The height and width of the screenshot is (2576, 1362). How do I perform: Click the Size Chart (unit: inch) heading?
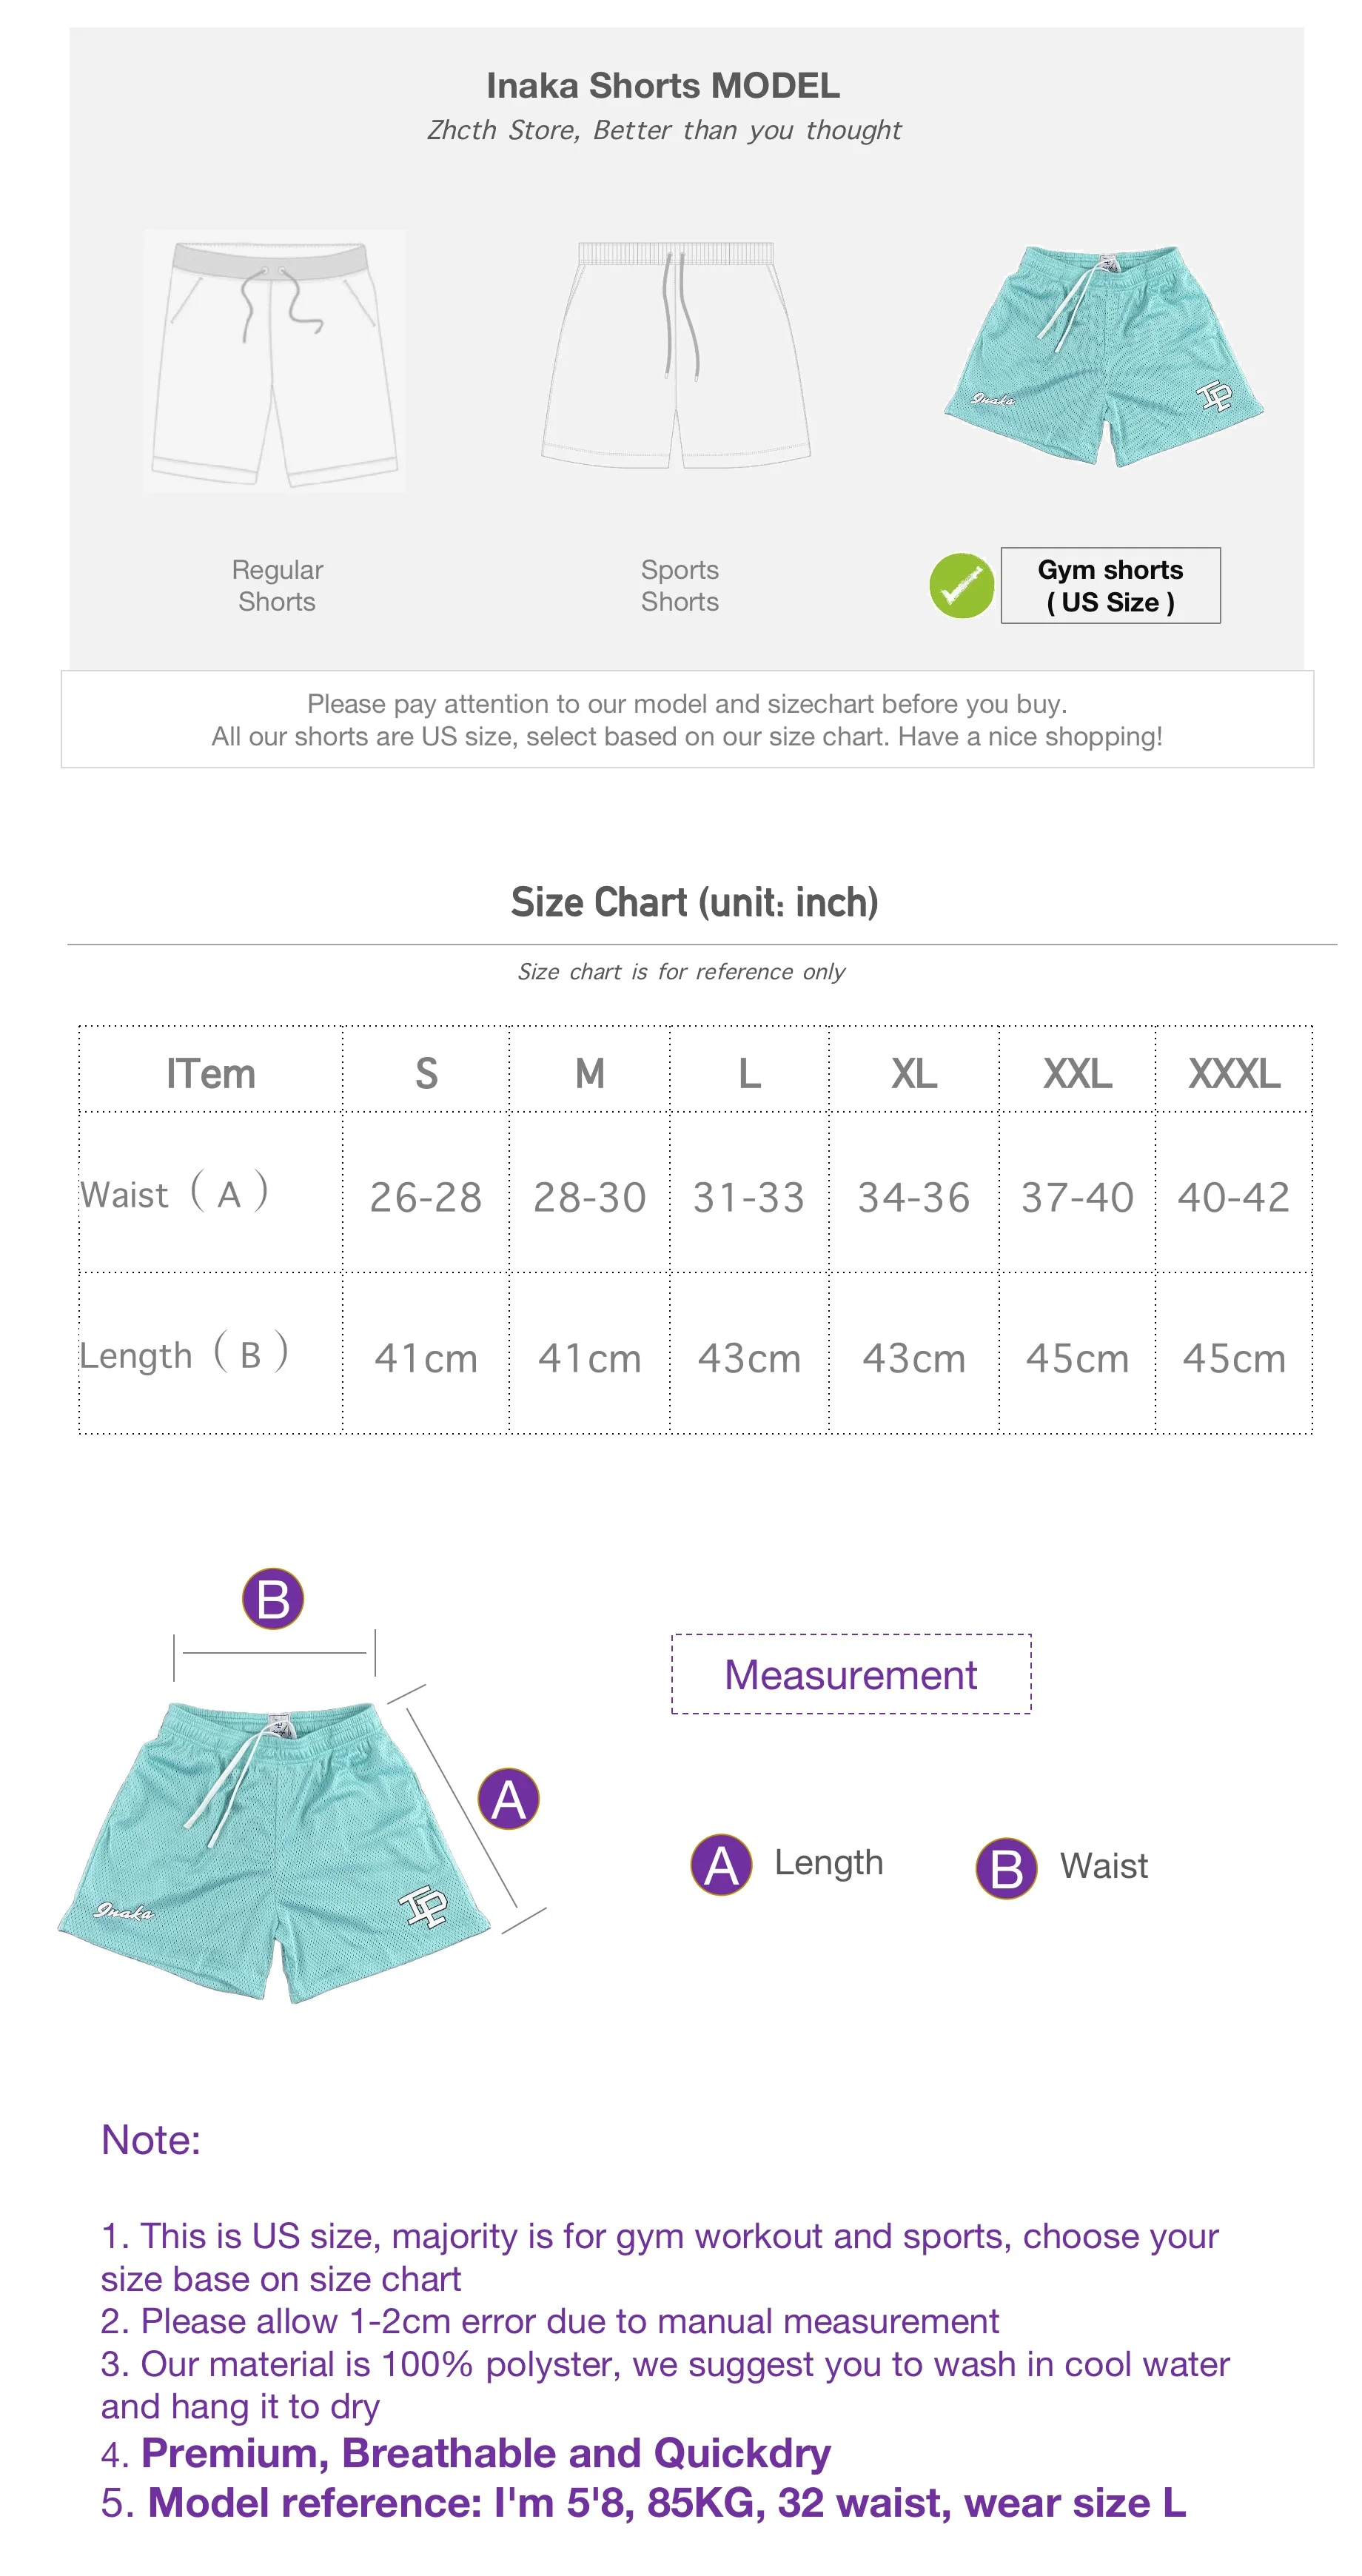(x=694, y=902)
